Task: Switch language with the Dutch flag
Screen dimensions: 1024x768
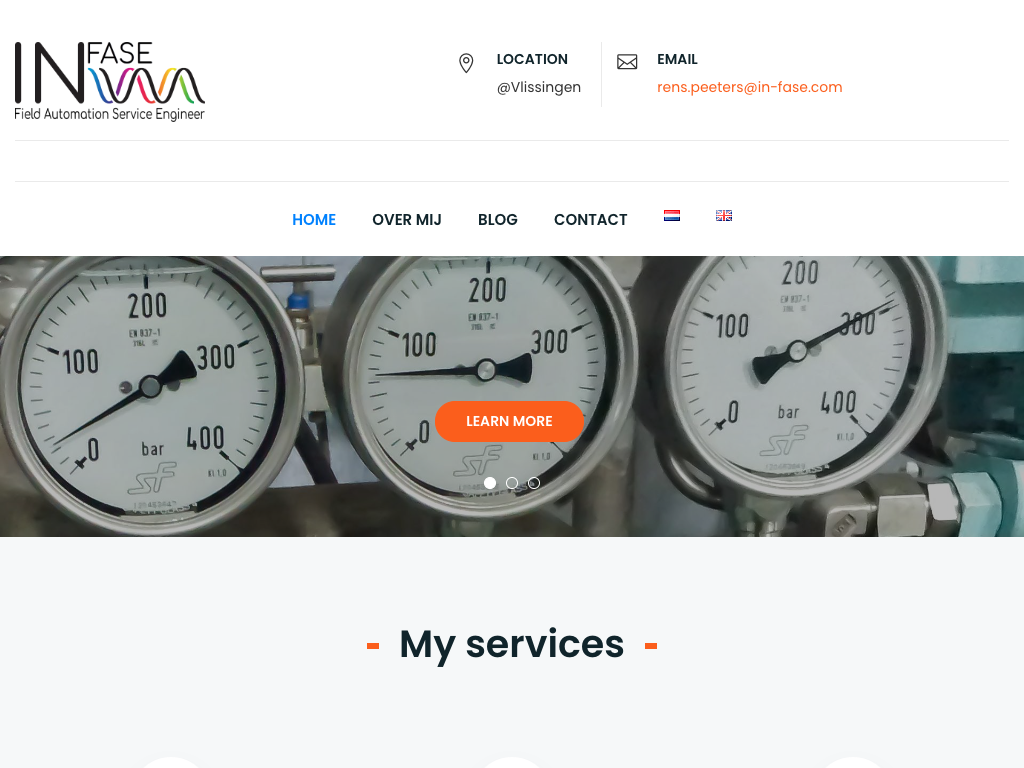Action: click(x=672, y=216)
